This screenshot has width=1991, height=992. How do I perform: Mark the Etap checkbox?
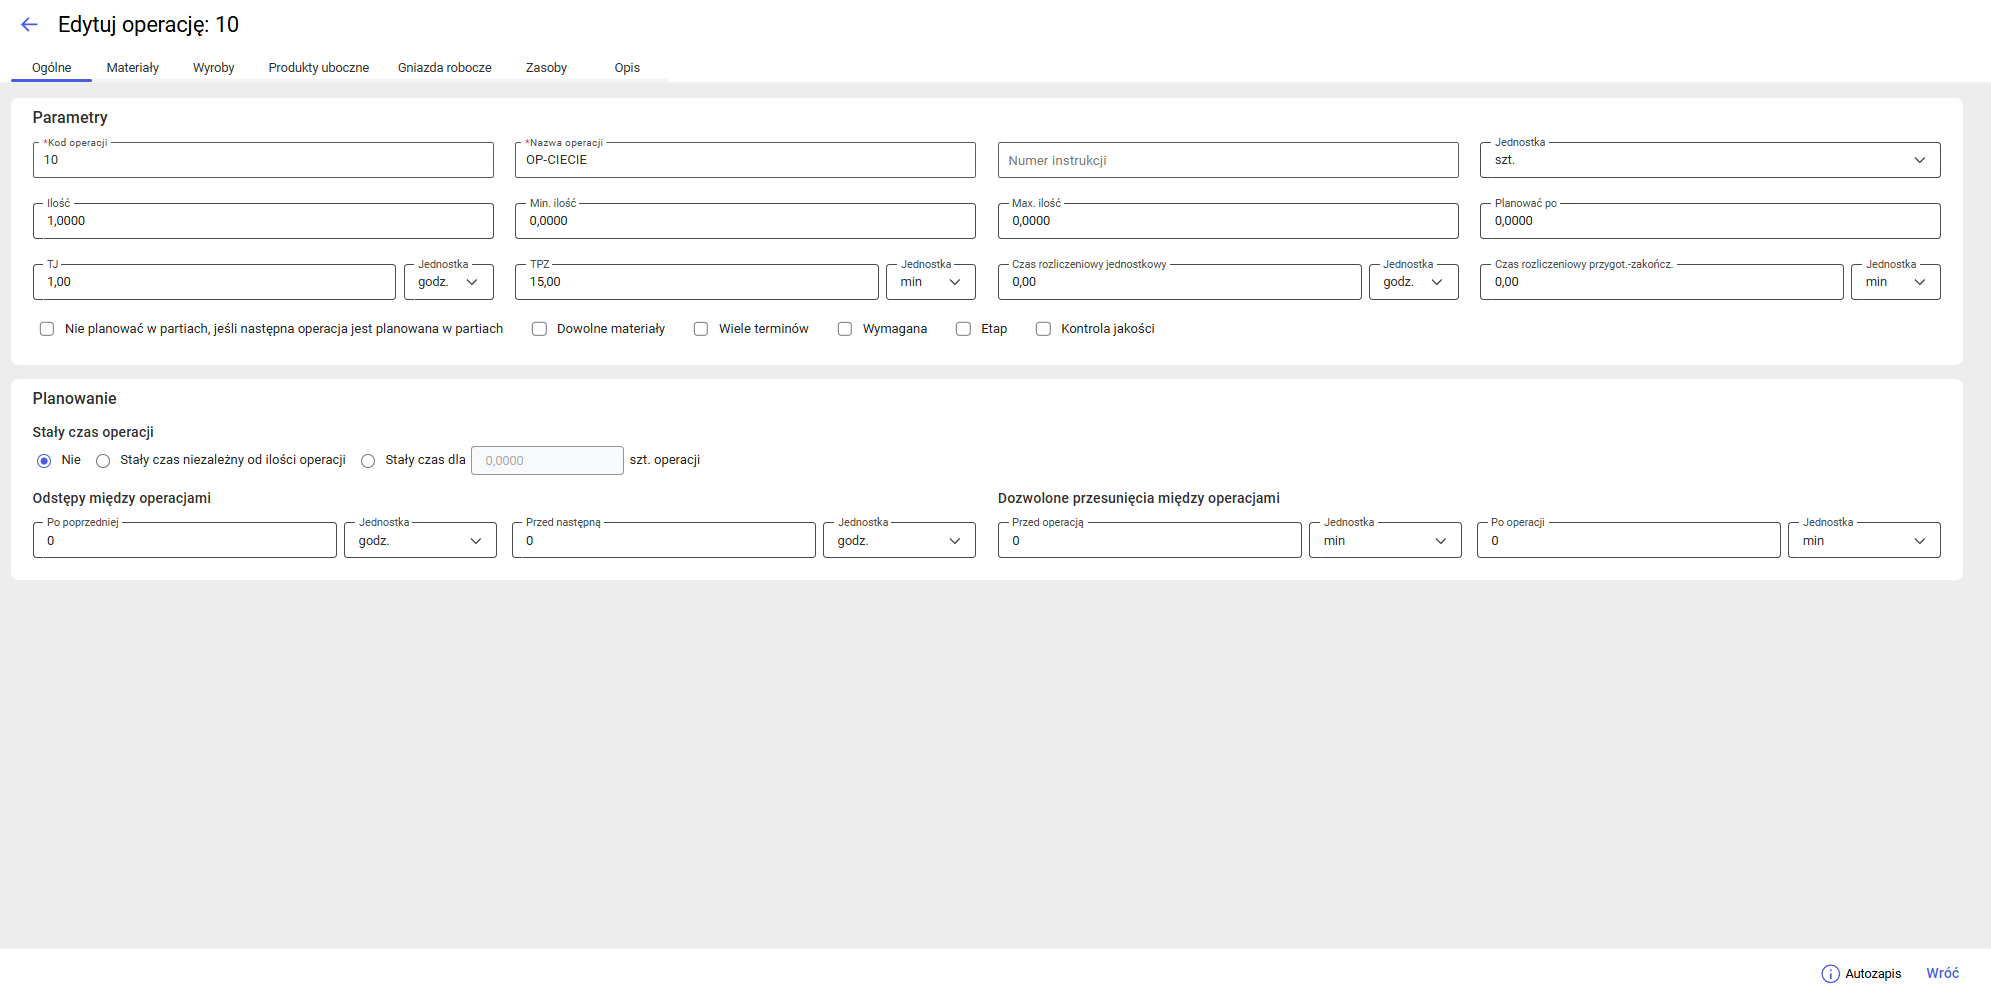click(963, 329)
